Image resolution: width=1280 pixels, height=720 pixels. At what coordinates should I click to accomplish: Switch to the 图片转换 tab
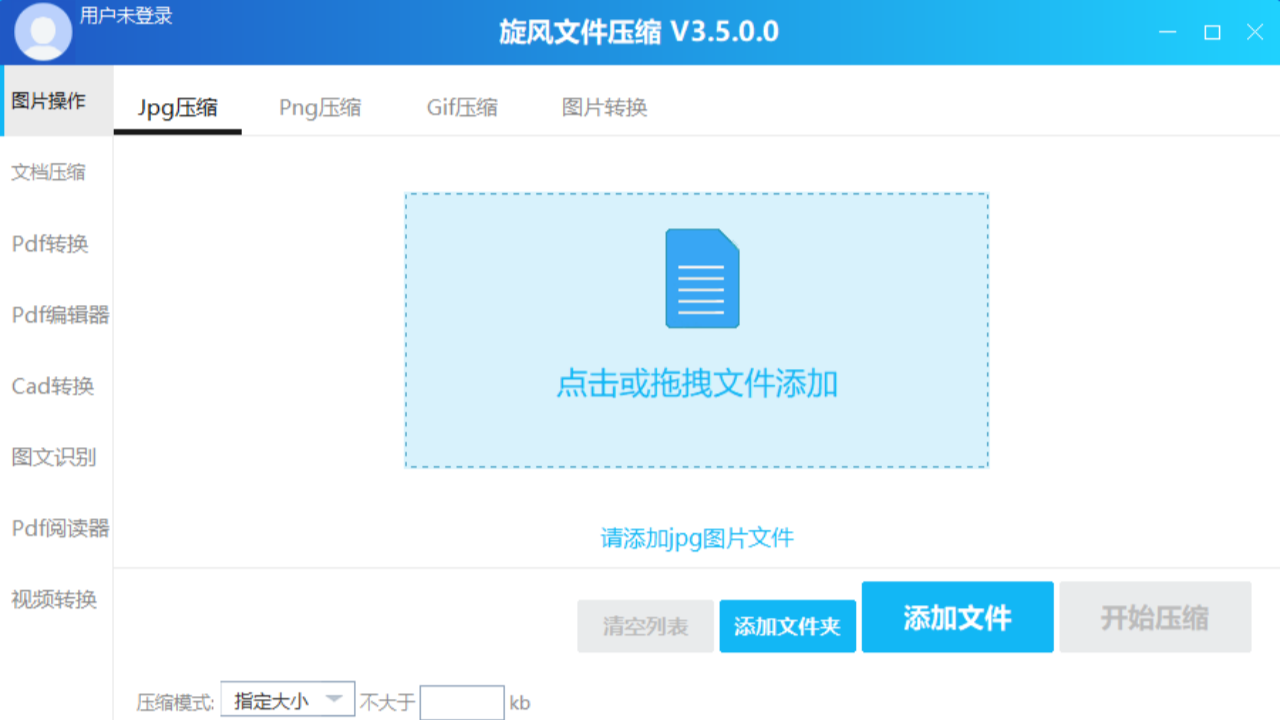click(604, 107)
